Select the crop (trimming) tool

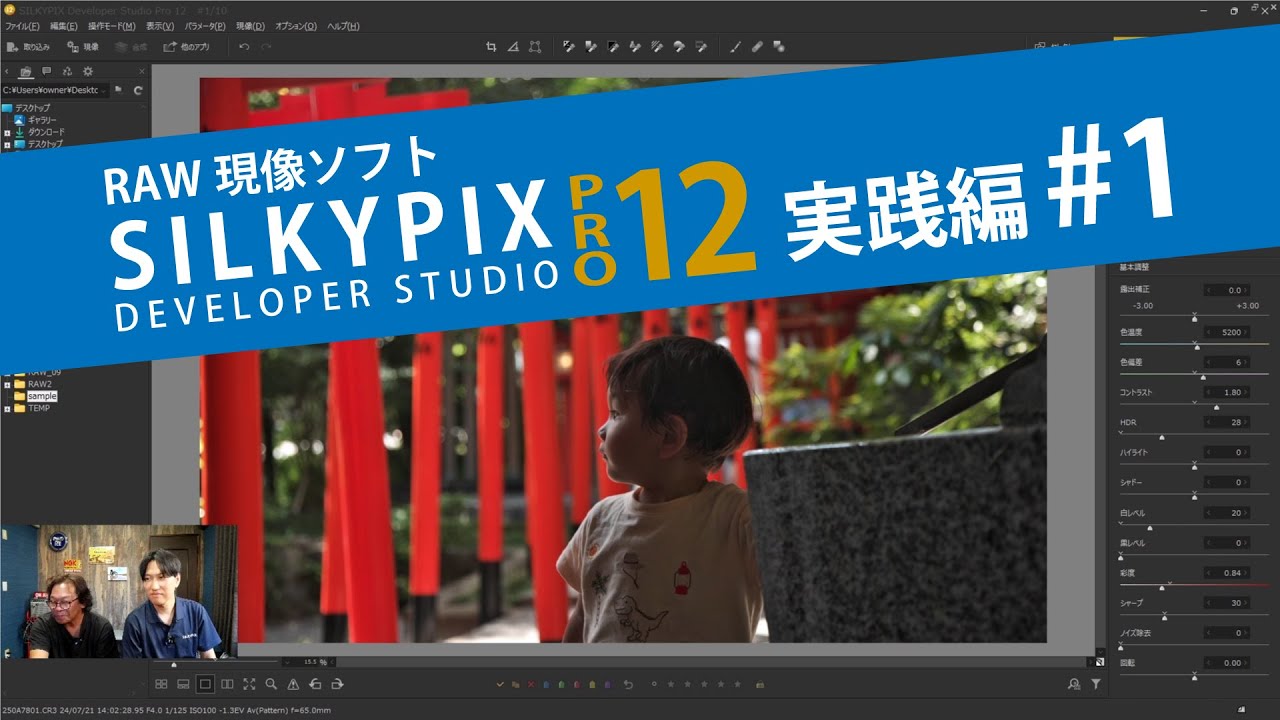point(491,46)
